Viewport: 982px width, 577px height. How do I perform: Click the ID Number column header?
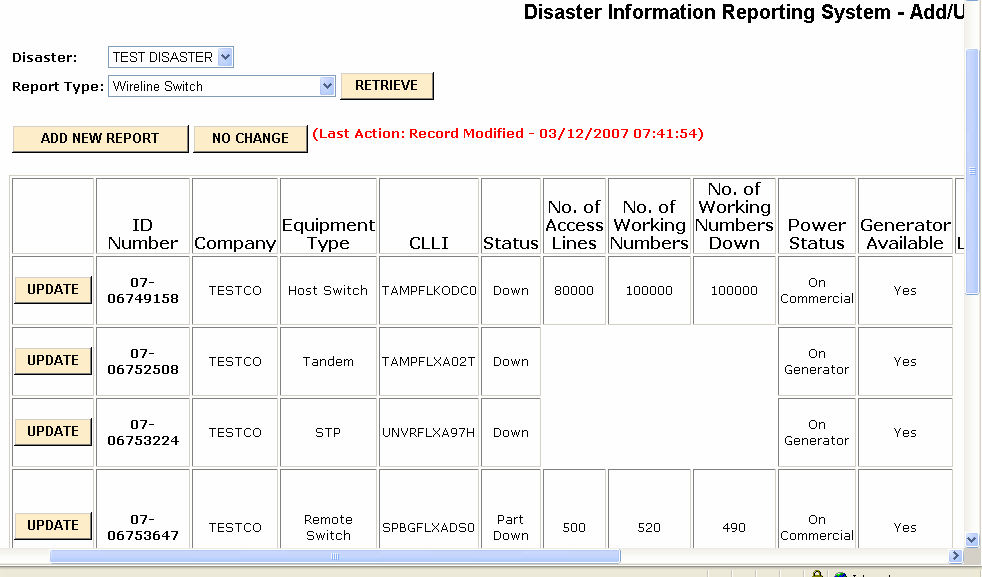143,216
